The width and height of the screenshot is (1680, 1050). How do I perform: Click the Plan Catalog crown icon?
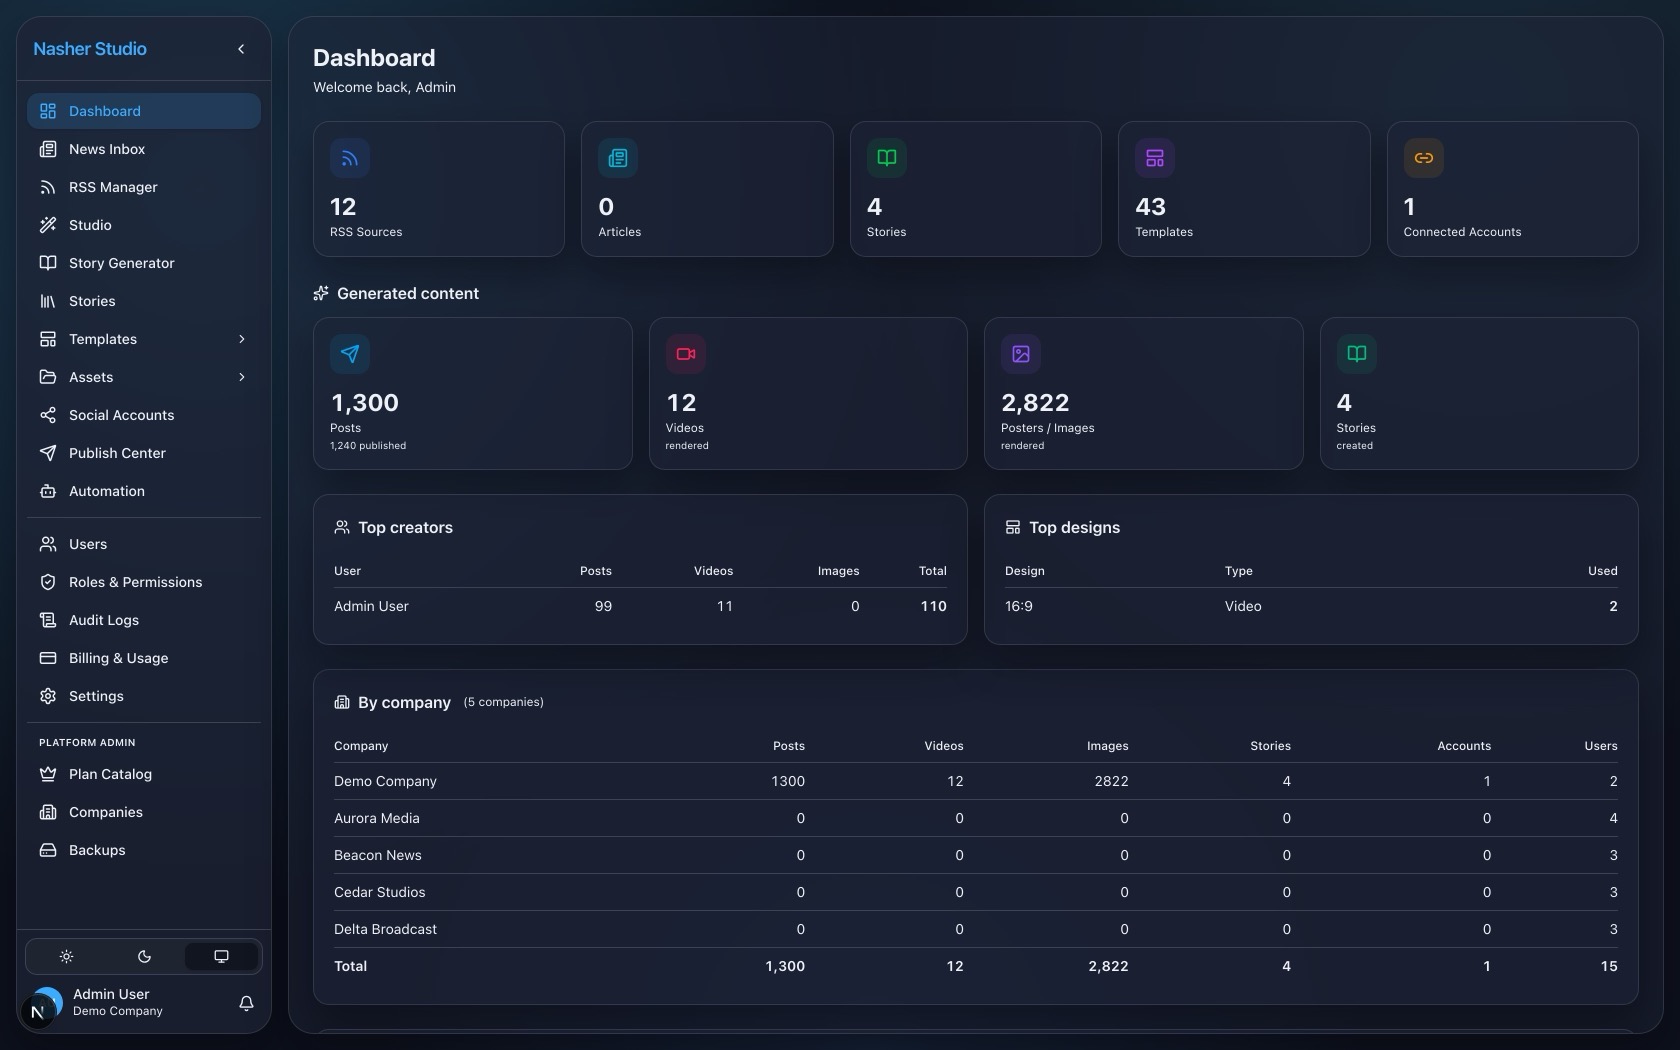[48, 774]
